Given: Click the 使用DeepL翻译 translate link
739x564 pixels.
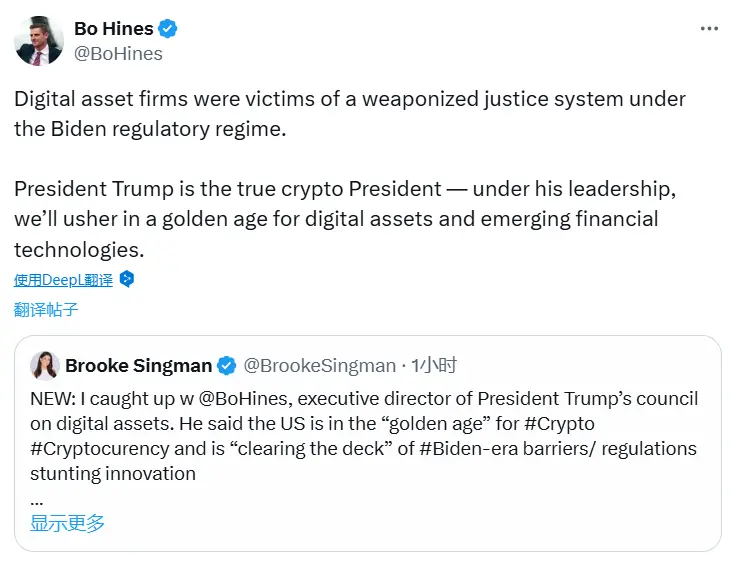Looking at the screenshot, I should (x=64, y=280).
